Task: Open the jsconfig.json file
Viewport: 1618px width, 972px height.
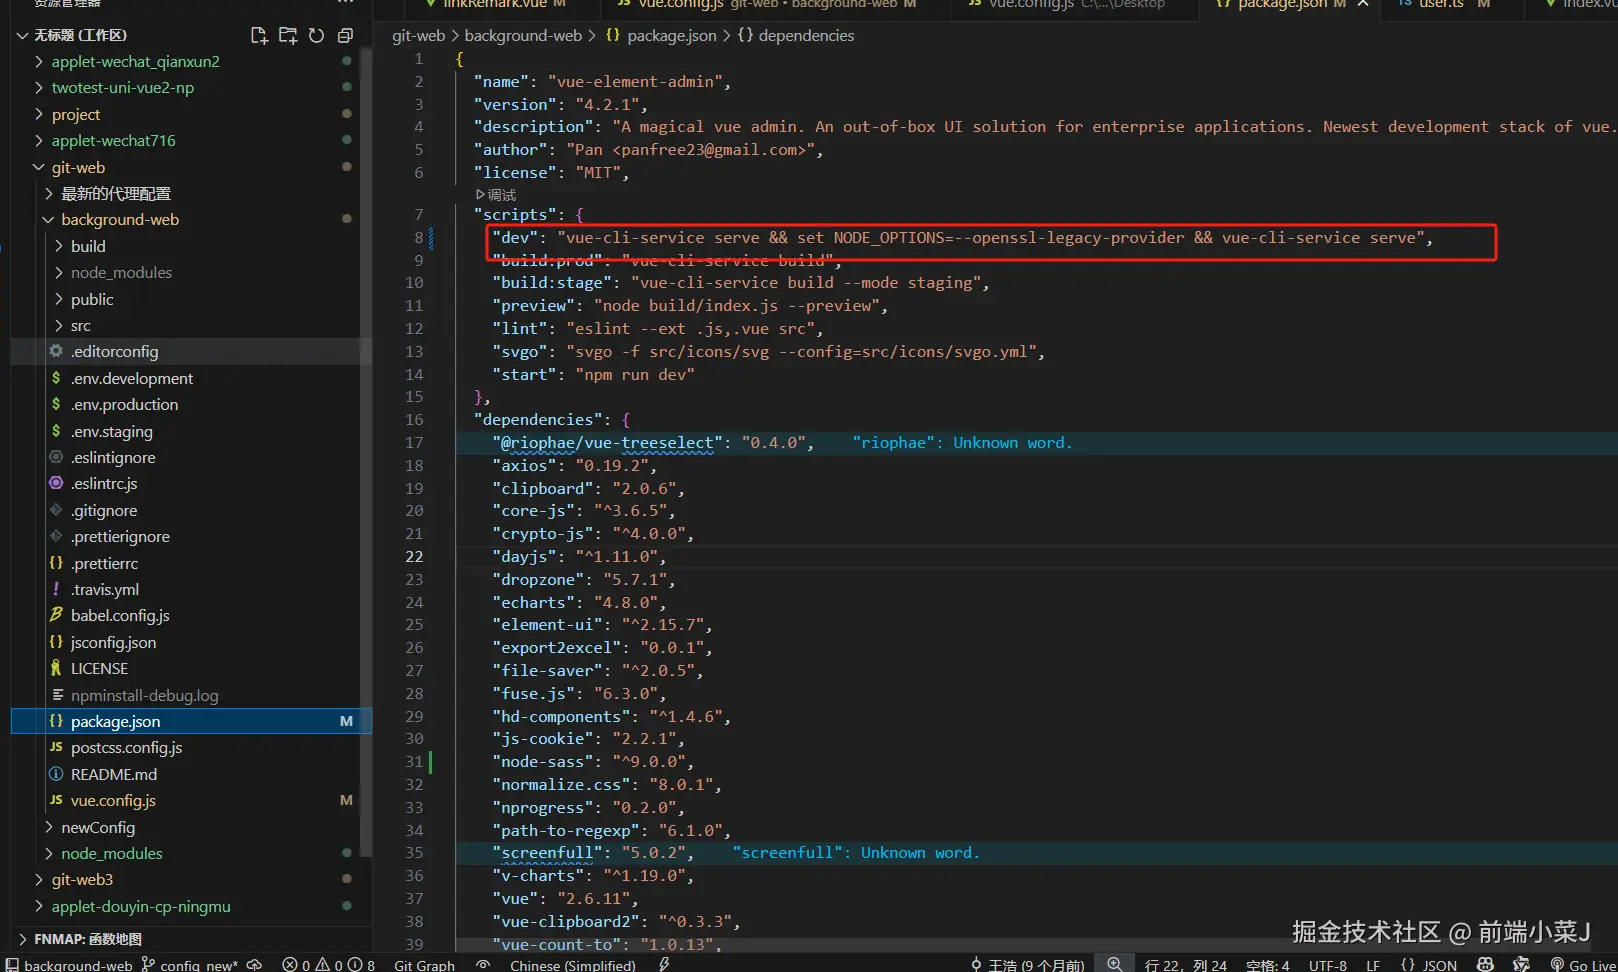Action: [113, 643]
